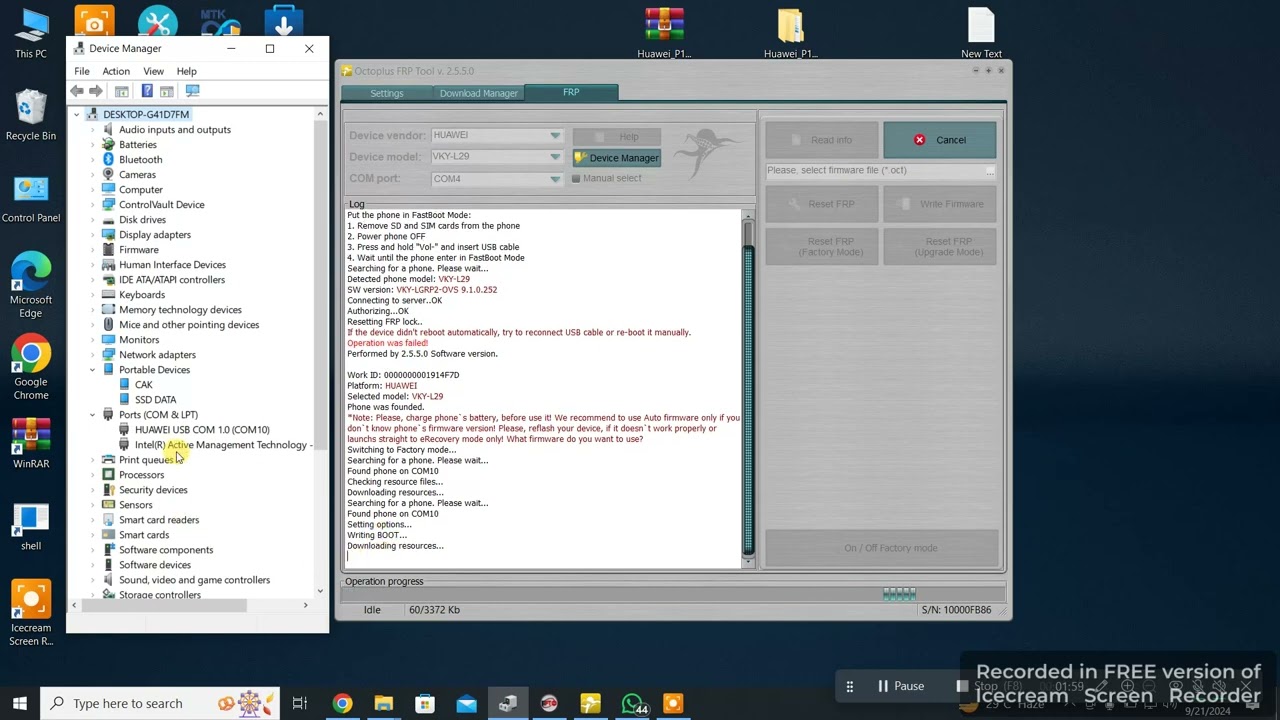Launch the Microsoft Edge desktop shortcut
The height and width of the screenshot is (720, 1280).
tap(31, 285)
